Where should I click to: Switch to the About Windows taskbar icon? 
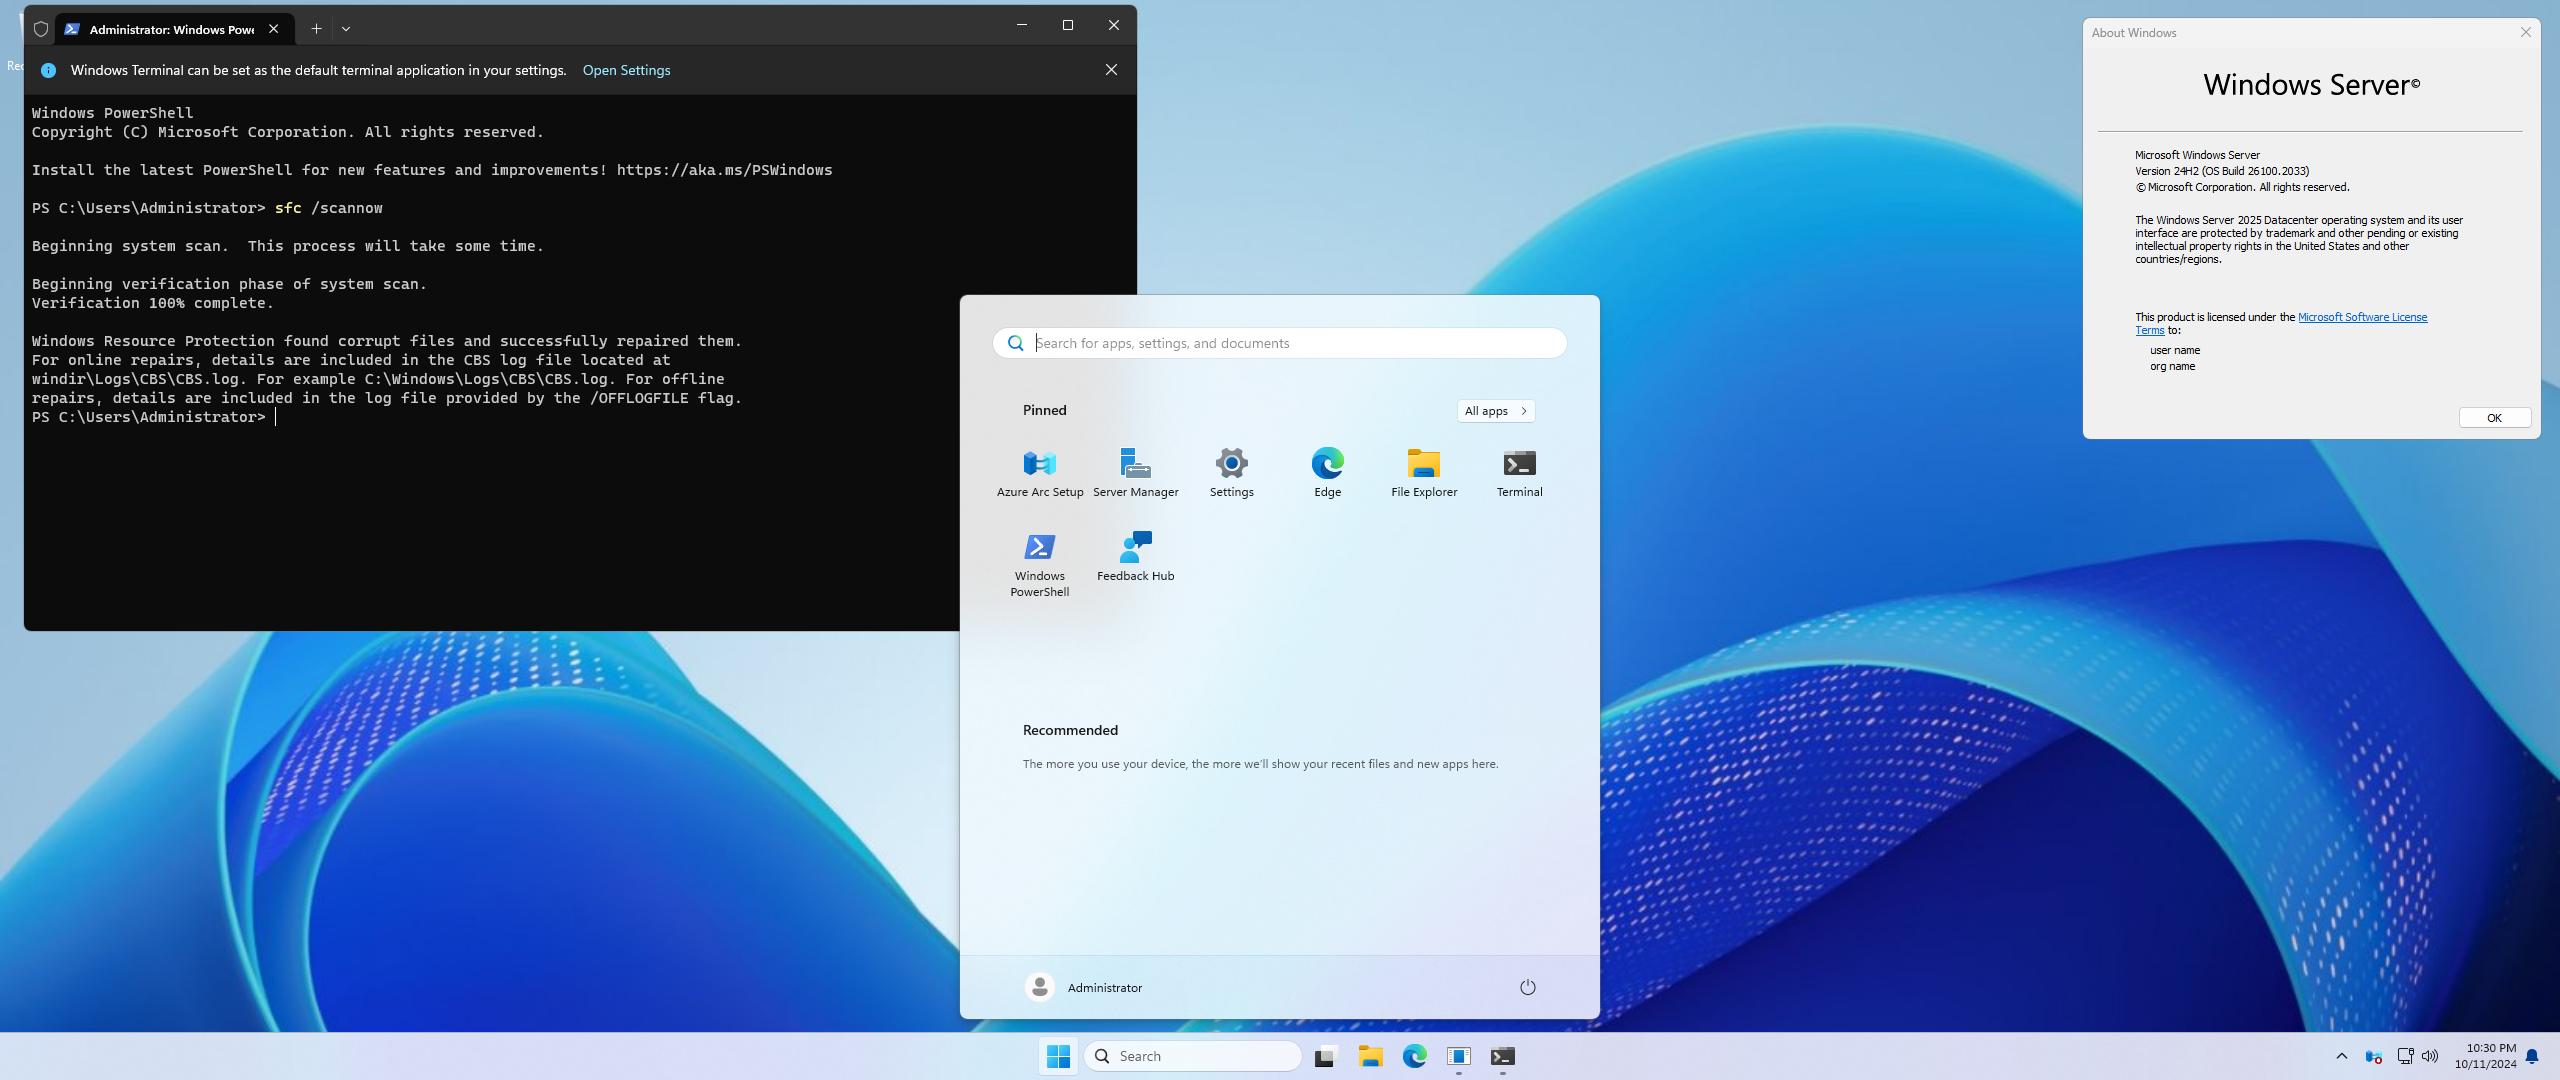coord(1458,1056)
